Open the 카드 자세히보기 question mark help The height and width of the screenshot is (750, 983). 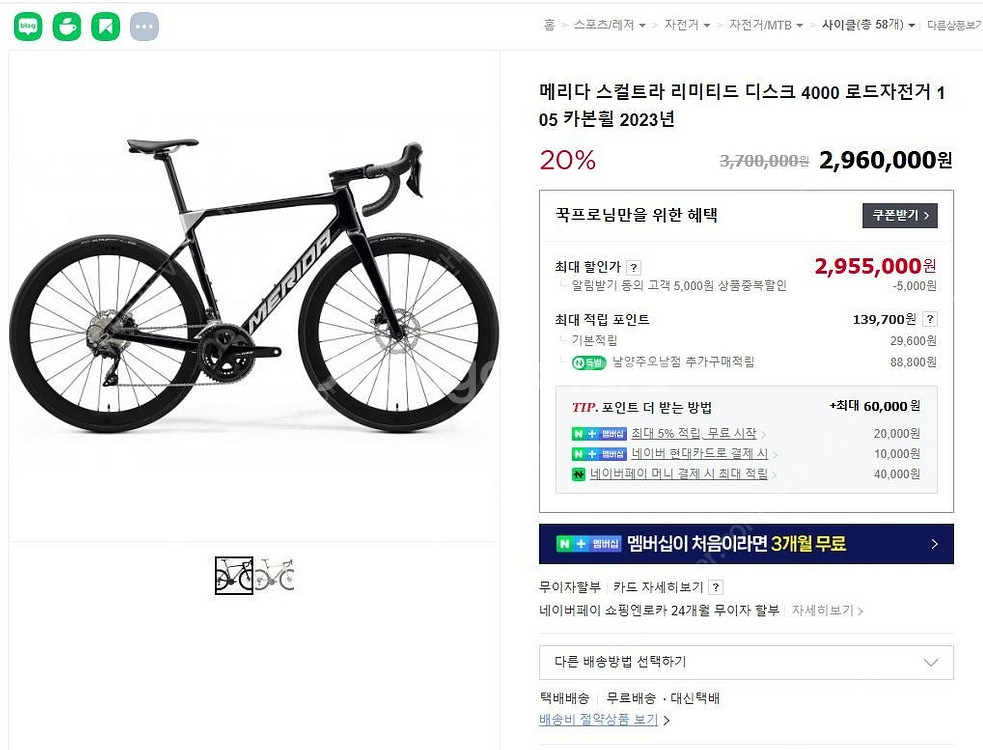(715, 588)
